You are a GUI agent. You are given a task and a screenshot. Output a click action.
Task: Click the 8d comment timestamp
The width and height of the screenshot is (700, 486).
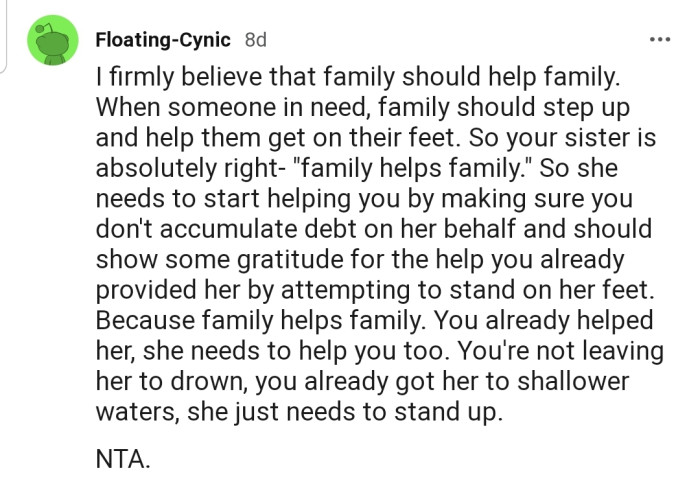255,41
